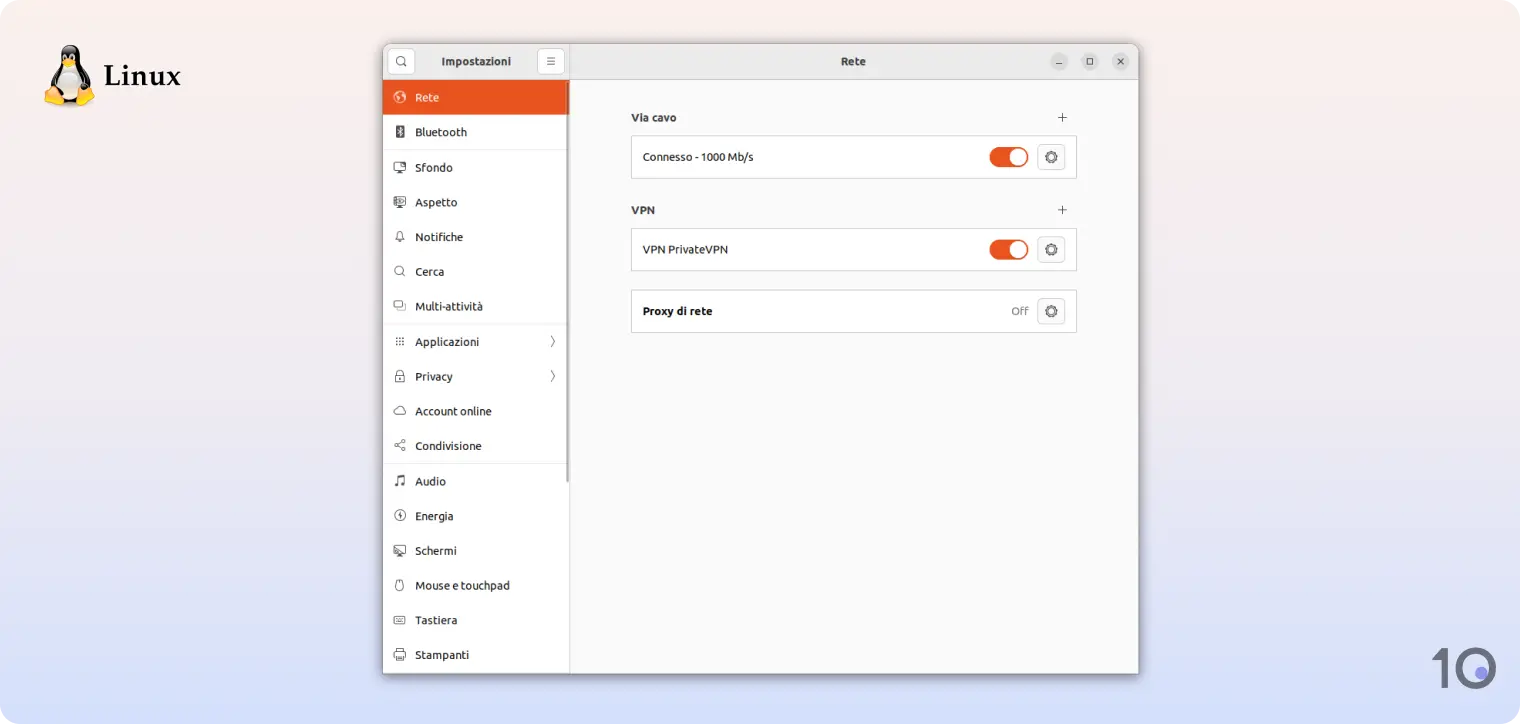Click the Rete globe icon in sidebar
The height and width of the screenshot is (724, 1520).
pyautogui.click(x=400, y=97)
